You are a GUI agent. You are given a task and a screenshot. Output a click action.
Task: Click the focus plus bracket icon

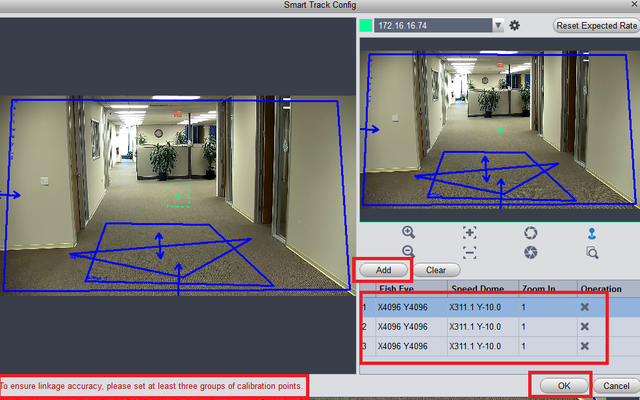470,233
